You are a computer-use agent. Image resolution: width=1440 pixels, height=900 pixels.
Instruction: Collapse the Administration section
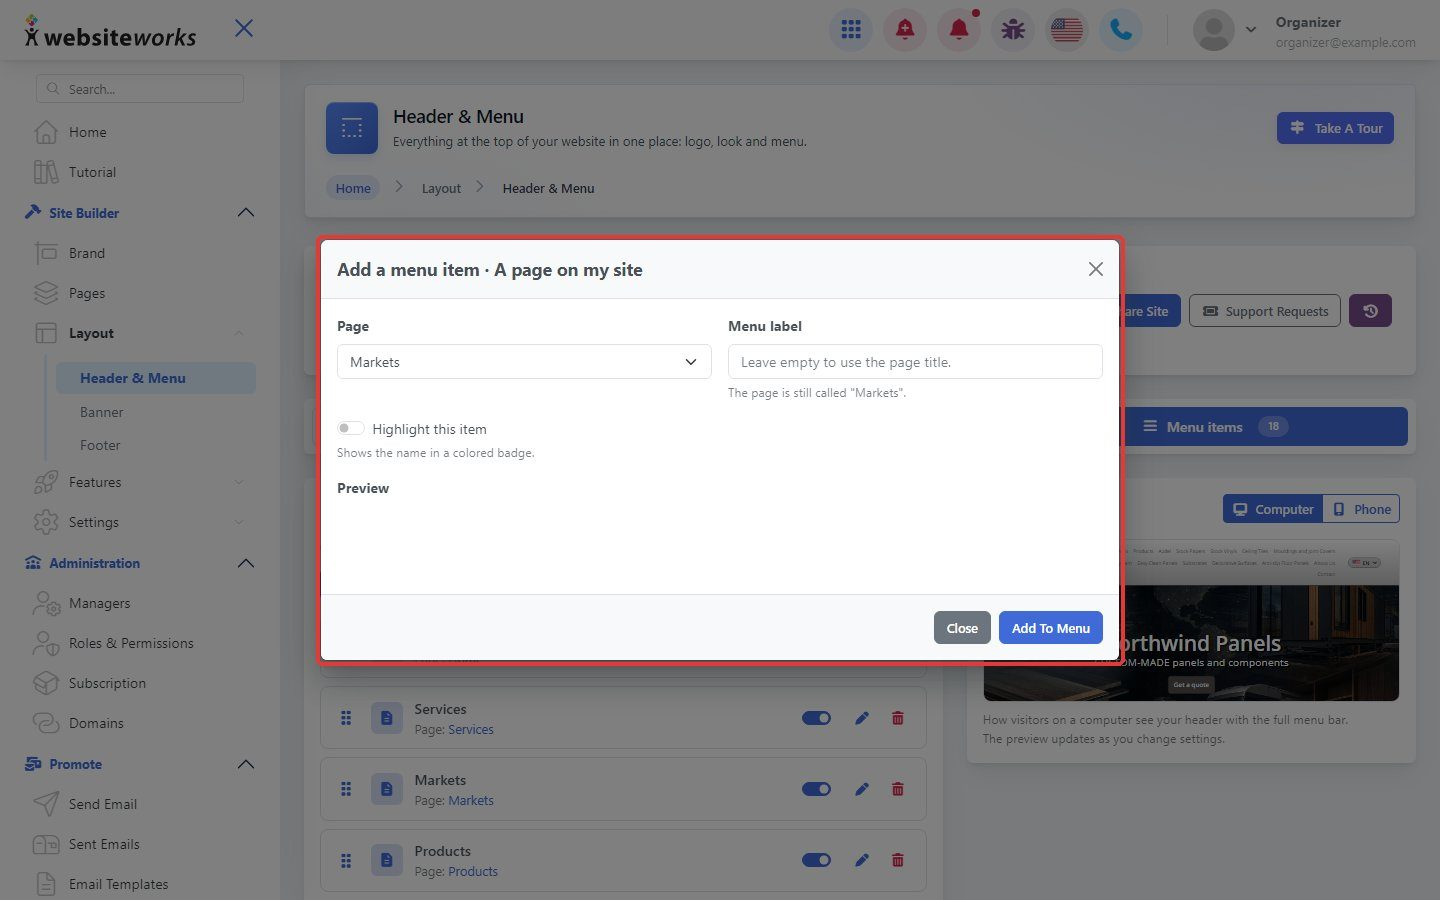point(246,563)
